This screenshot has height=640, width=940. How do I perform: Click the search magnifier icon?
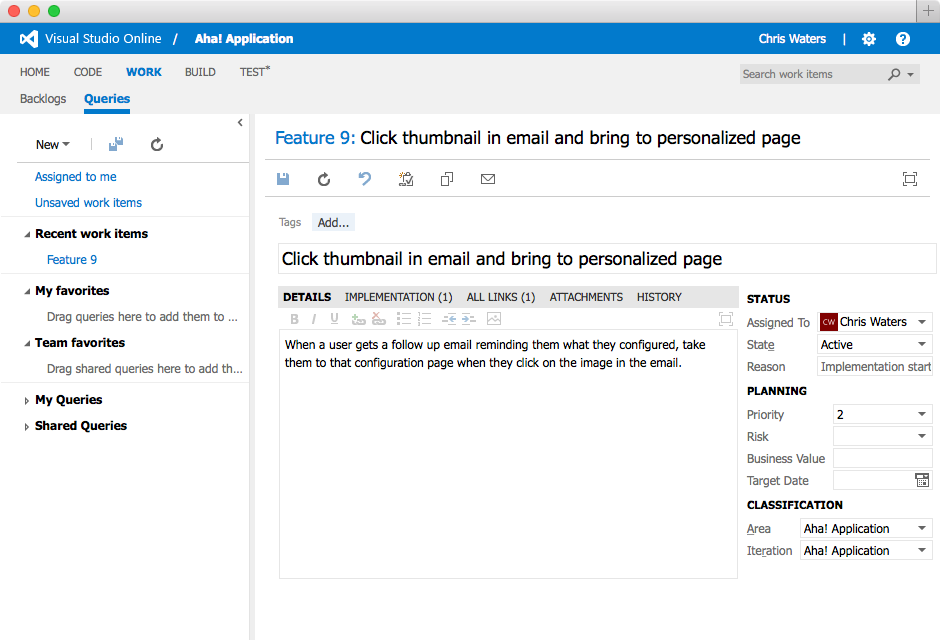[x=894, y=74]
